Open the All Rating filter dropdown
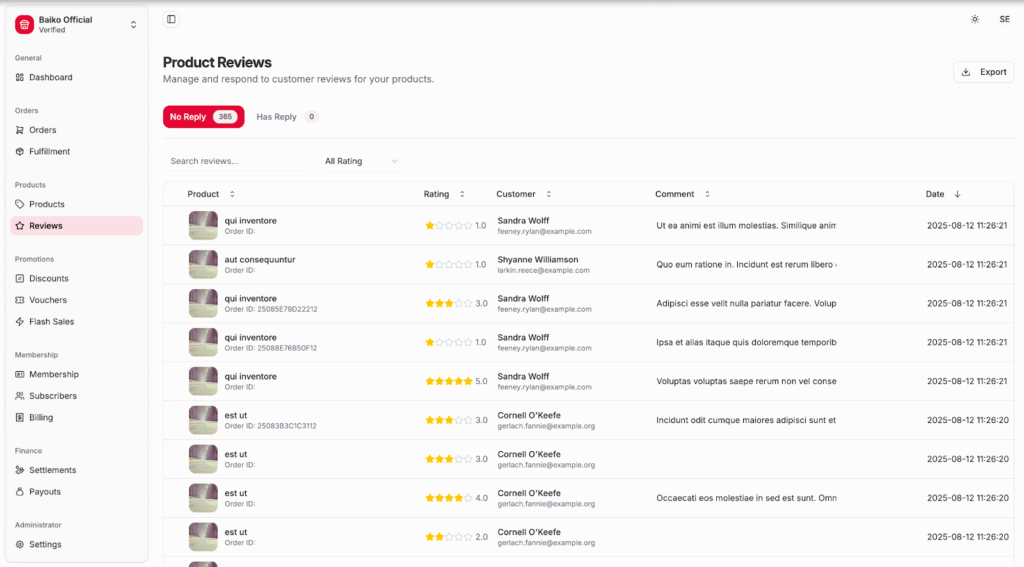Image resolution: width=1024 pixels, height=567 pixels. 361,161
